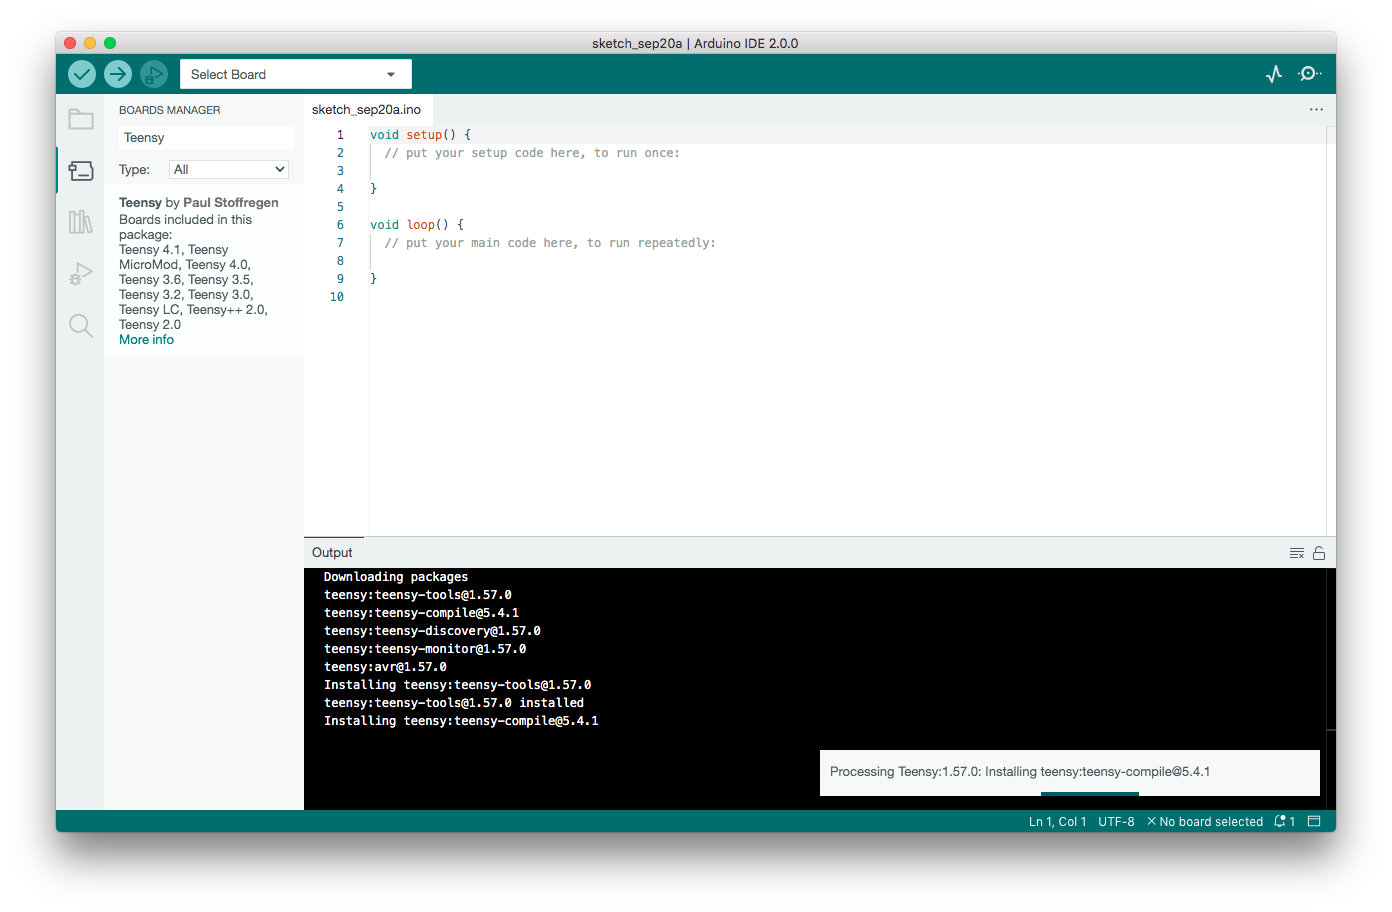Open the Debug sidebar panel icon
Image resolution: width=1392 pixels, height=912 pixels.
(x=81, y=274)
